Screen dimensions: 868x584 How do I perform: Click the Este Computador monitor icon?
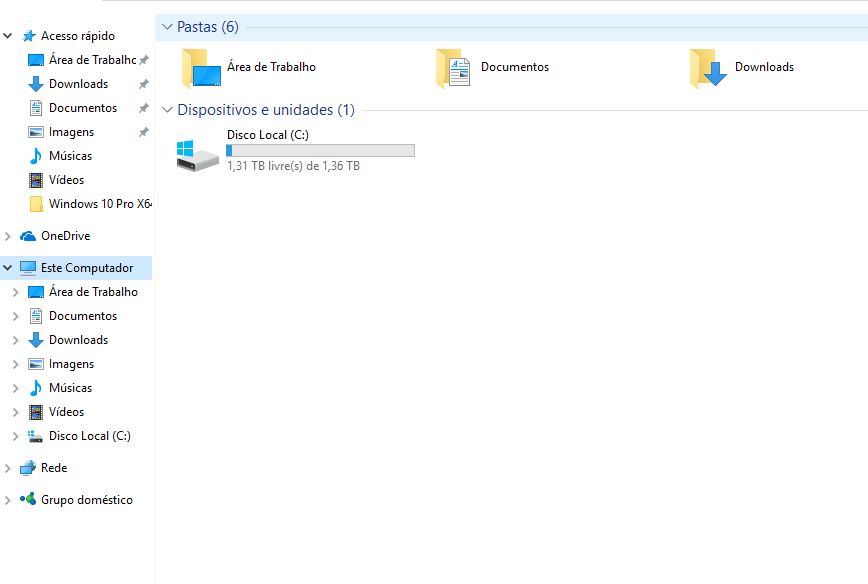[x=28, y=268]
